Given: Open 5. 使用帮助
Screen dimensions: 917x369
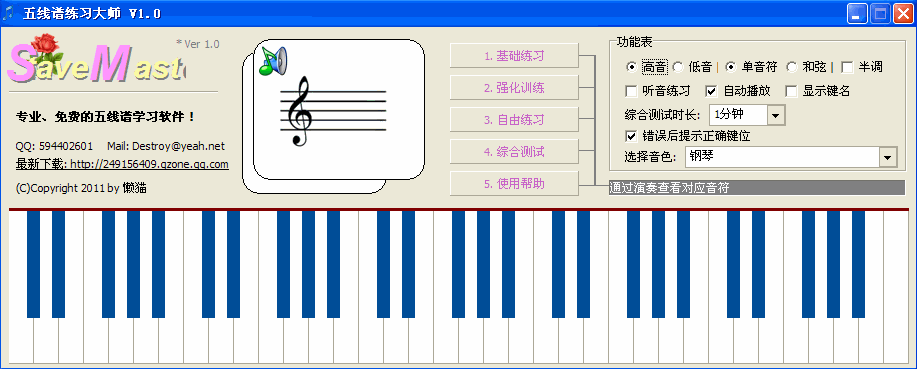Looking at the screenshot, I should click(514, 184).
